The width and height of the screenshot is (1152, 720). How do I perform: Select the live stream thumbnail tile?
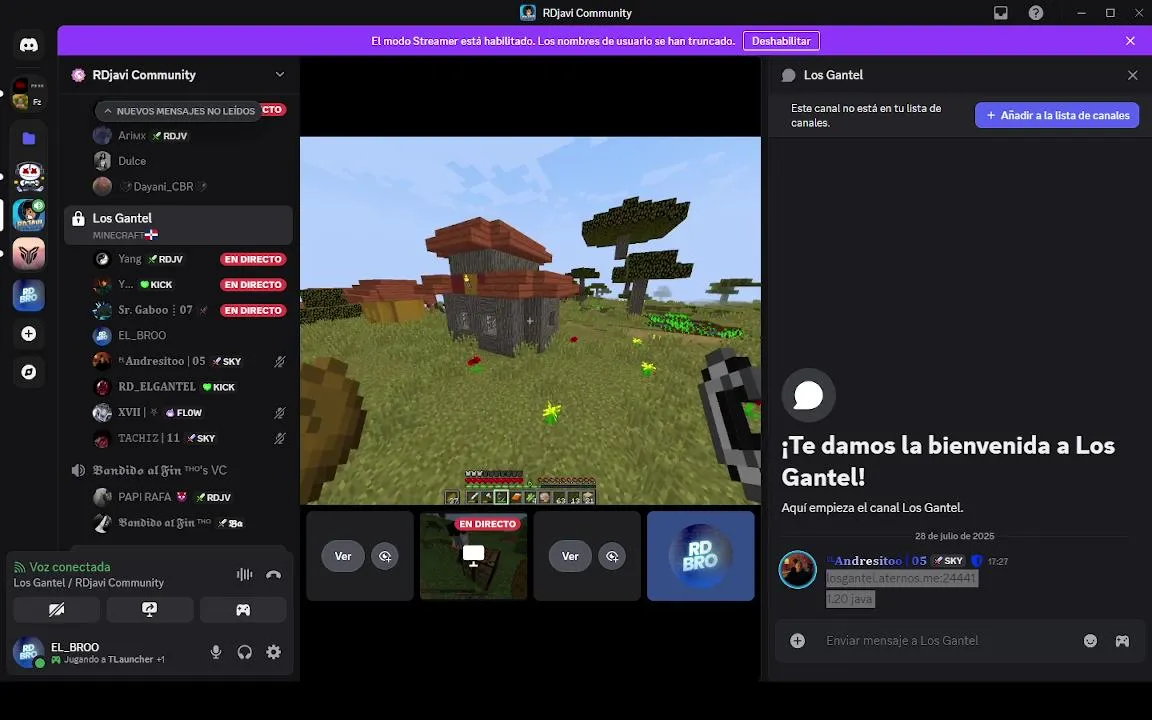473,556
